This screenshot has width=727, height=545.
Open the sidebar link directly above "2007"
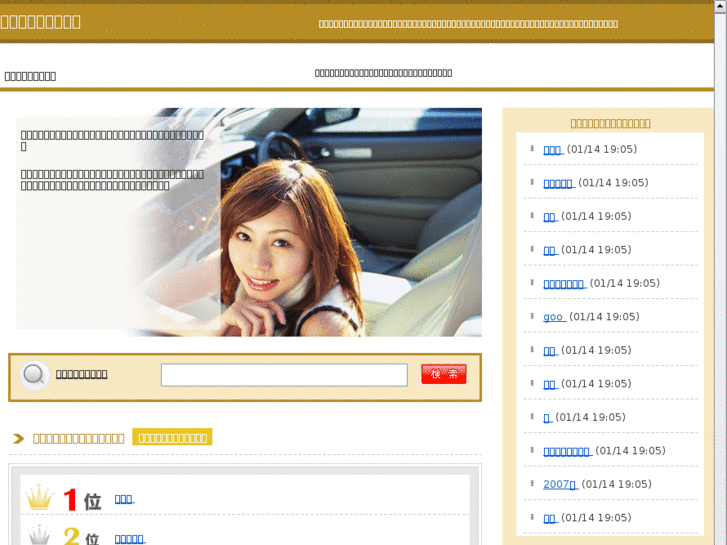[x=567, y=451]
